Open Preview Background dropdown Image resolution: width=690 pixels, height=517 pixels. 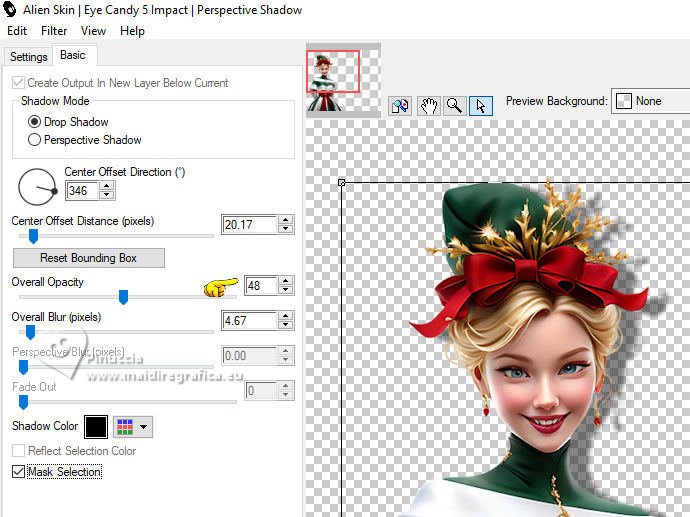[650, 101]
